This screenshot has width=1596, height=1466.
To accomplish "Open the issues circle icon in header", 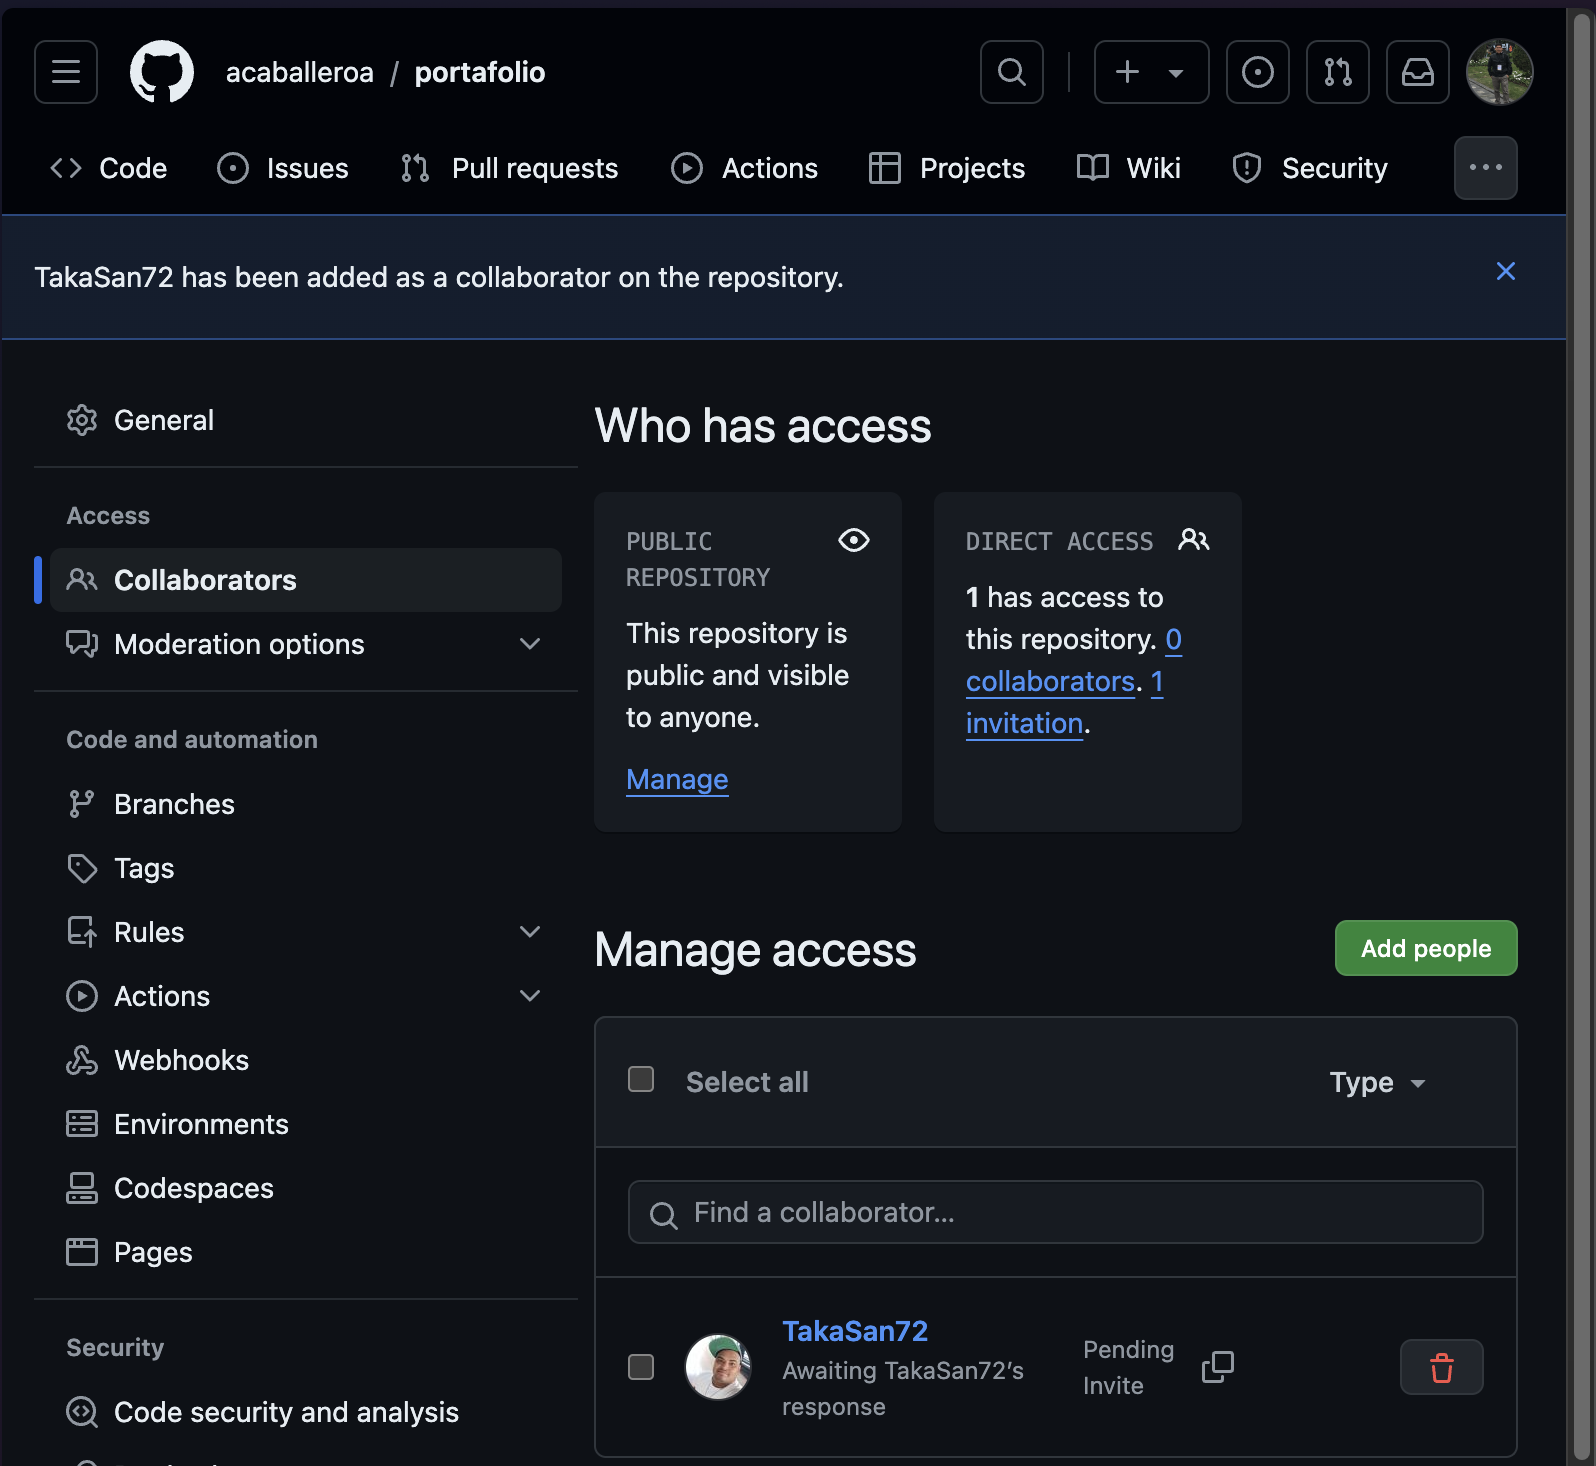I will click(x=1258, y=72).
